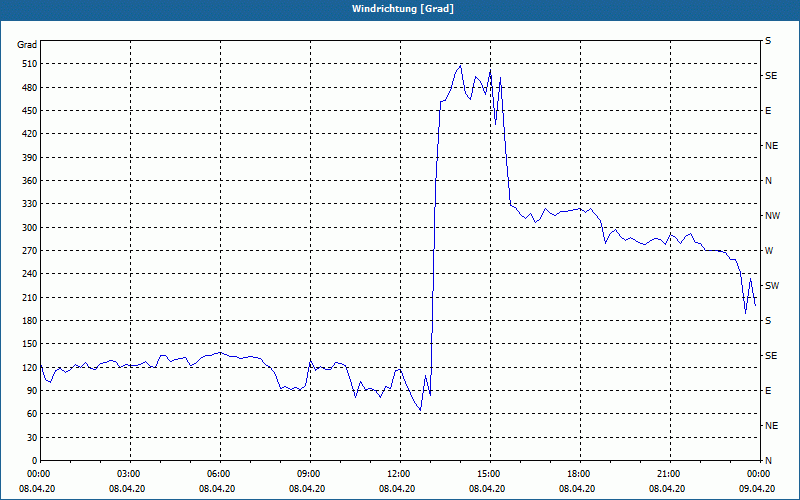Screen dimensions: 800x500
Task: Click the 330 degree axis label
Action: (31, 204)
